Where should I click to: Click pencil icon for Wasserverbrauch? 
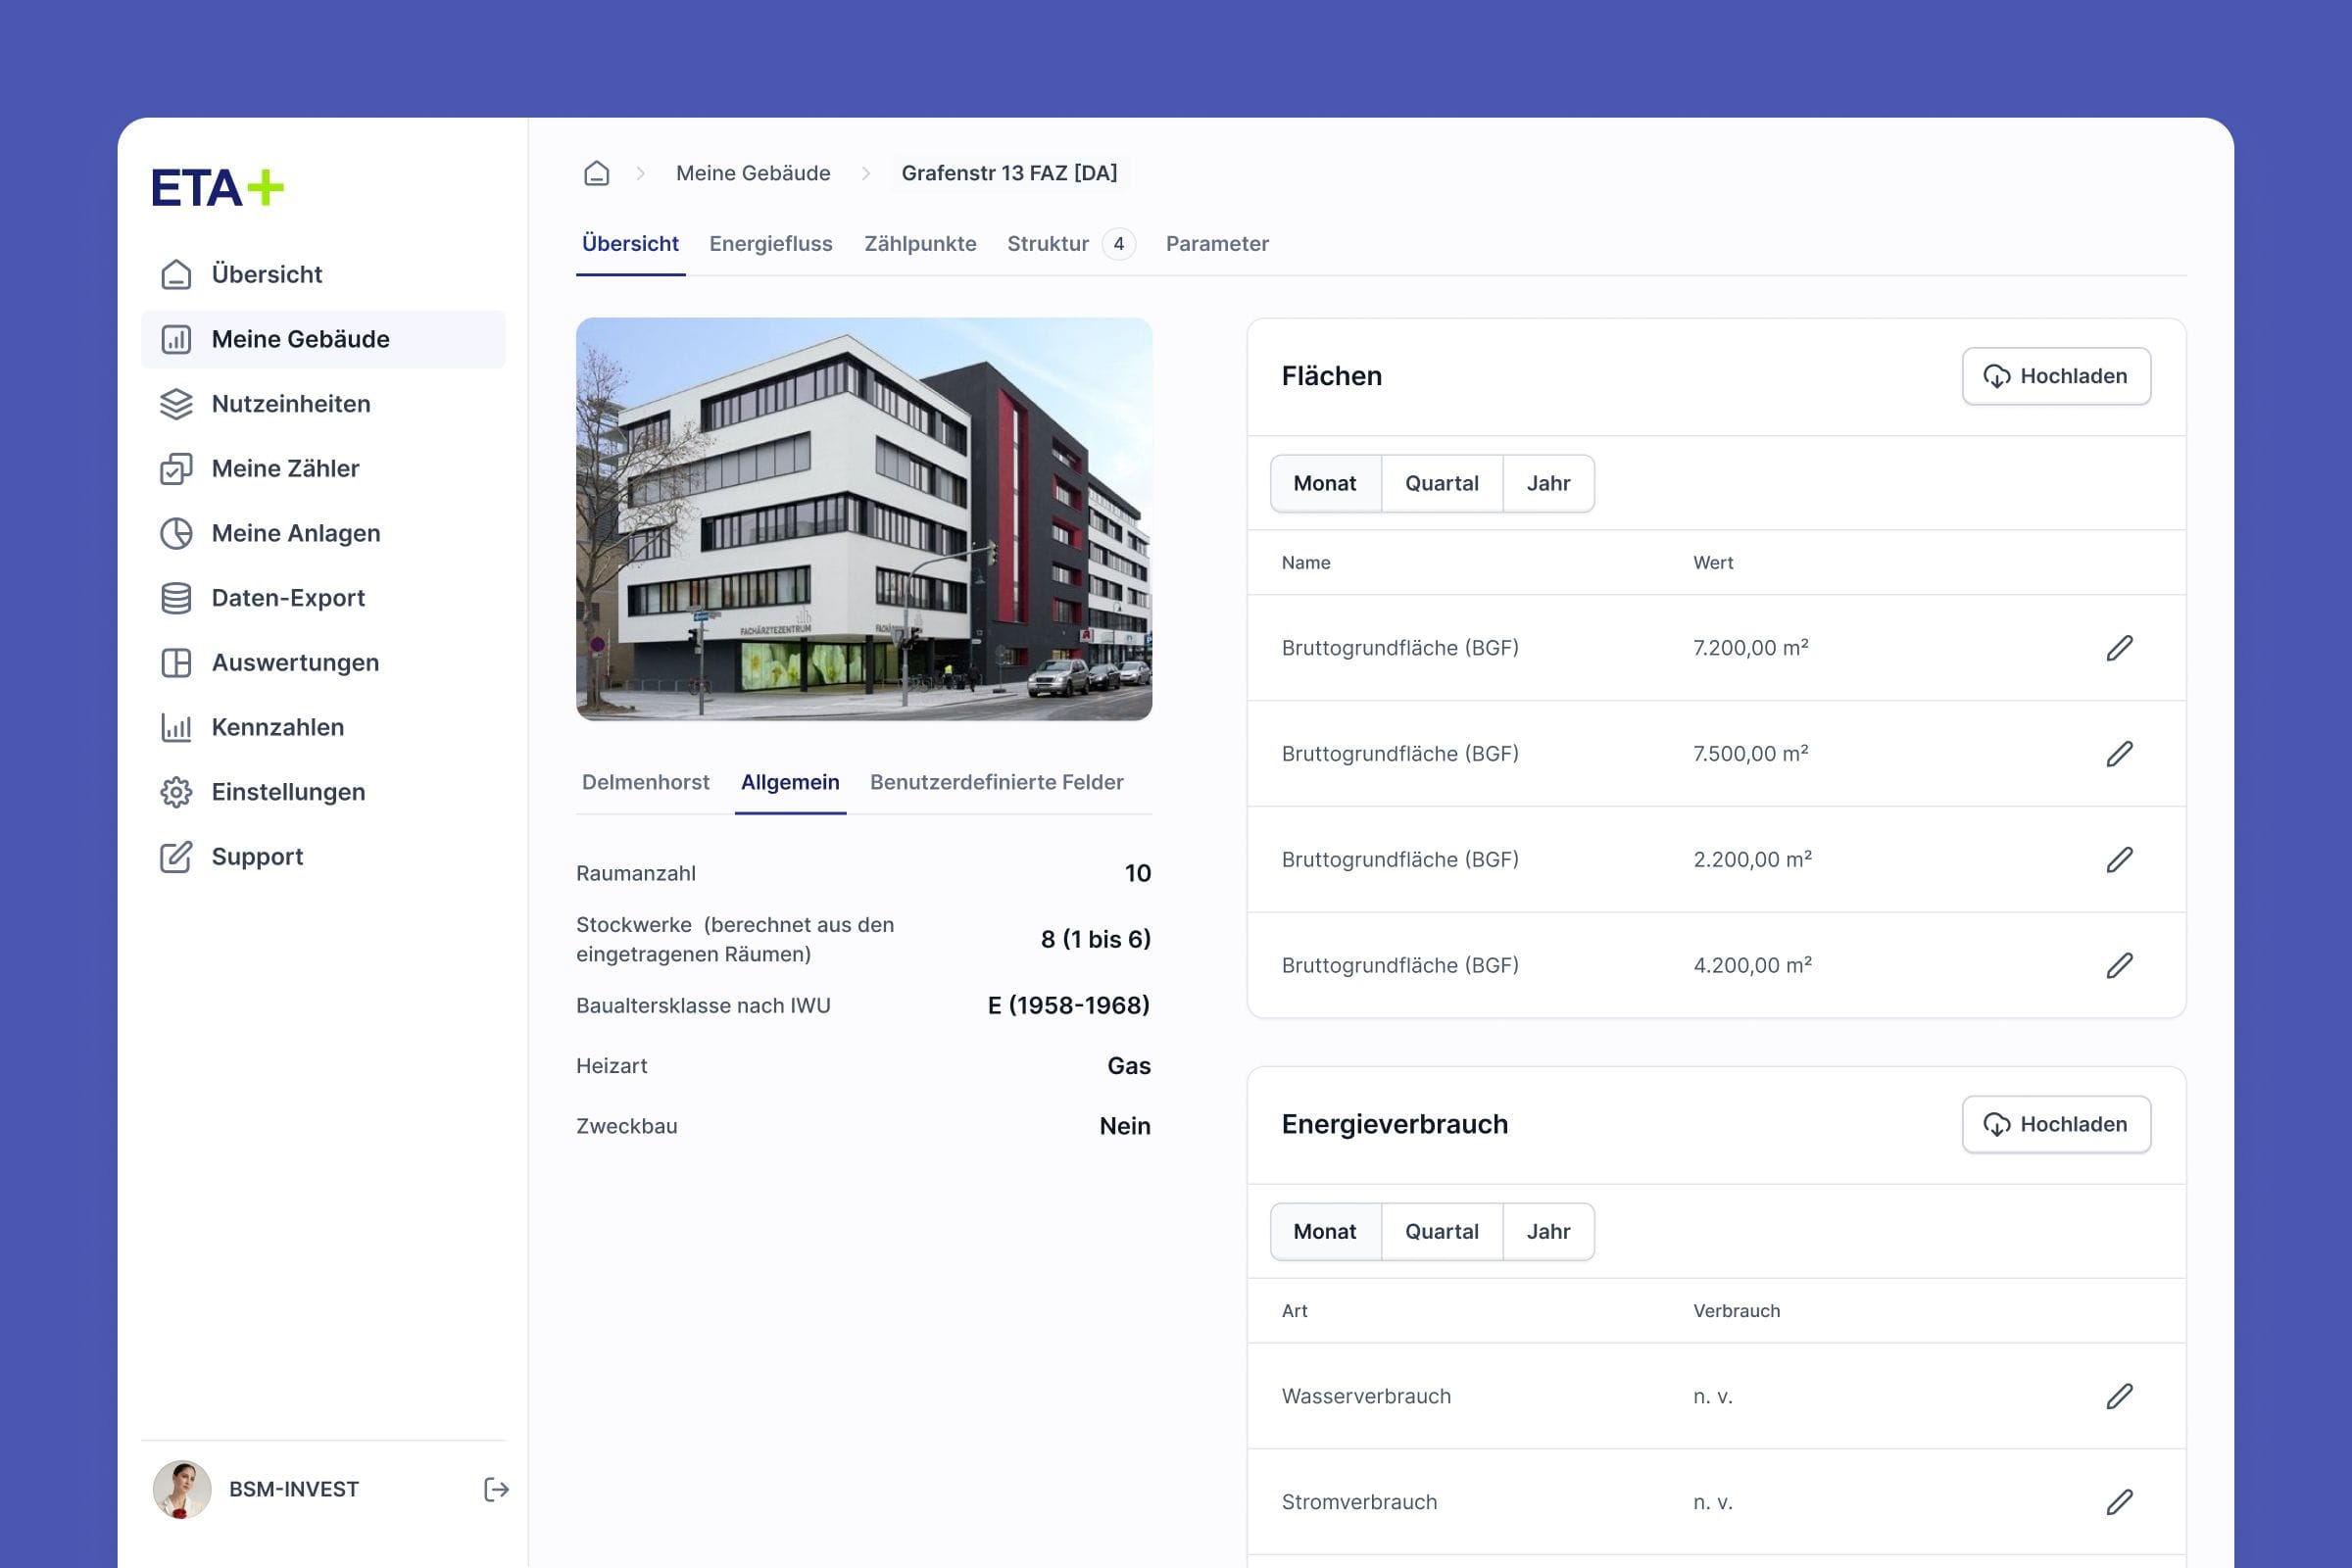point(2119,1396)
